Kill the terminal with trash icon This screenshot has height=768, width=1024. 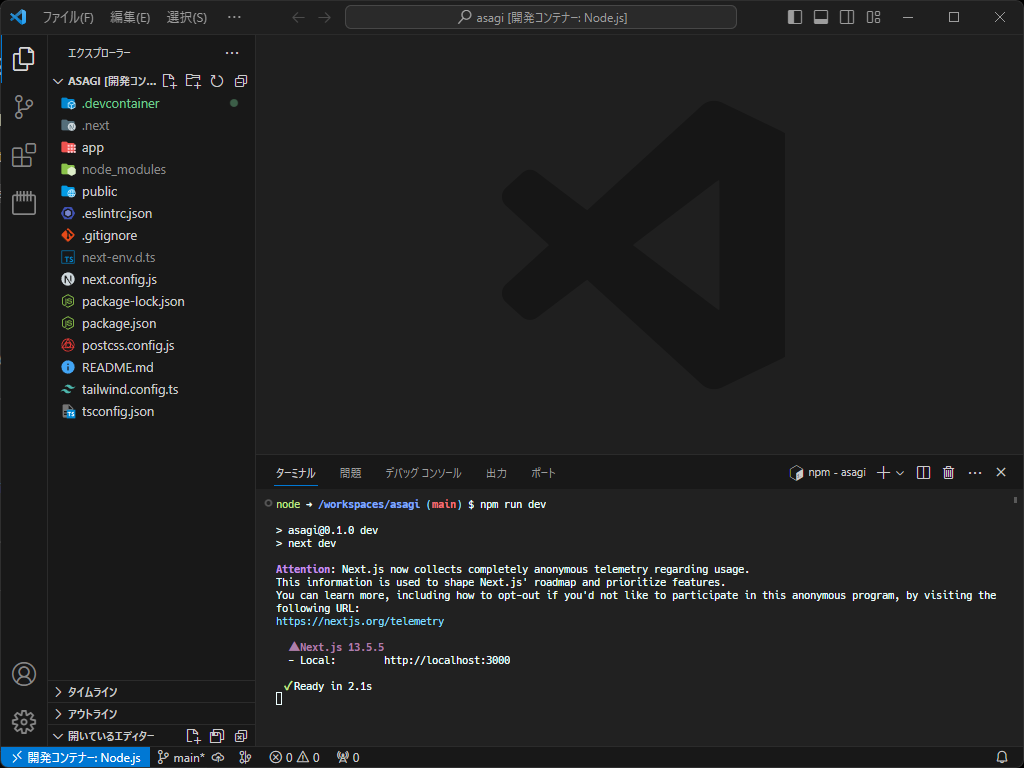949,473
